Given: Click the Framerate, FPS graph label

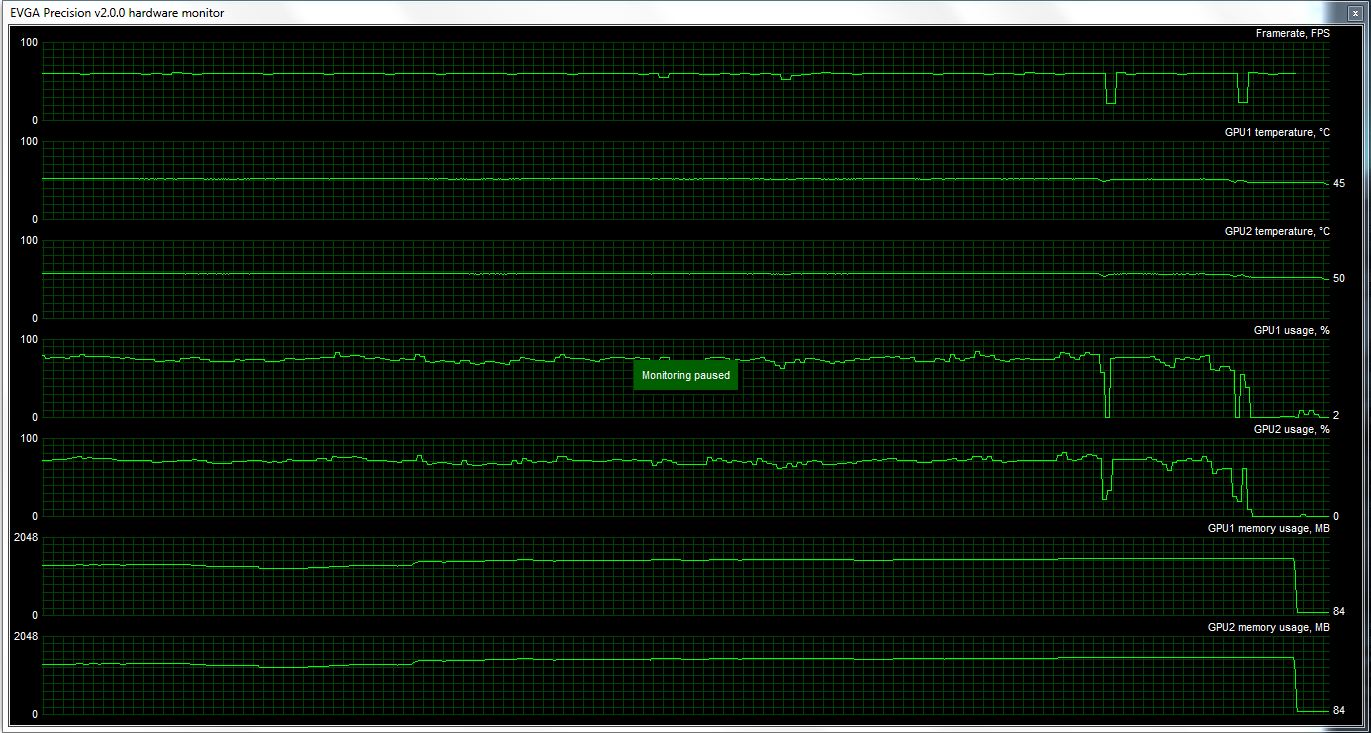Looking at the screenshot, I should pyautogui.click(x=1292, y=33).
